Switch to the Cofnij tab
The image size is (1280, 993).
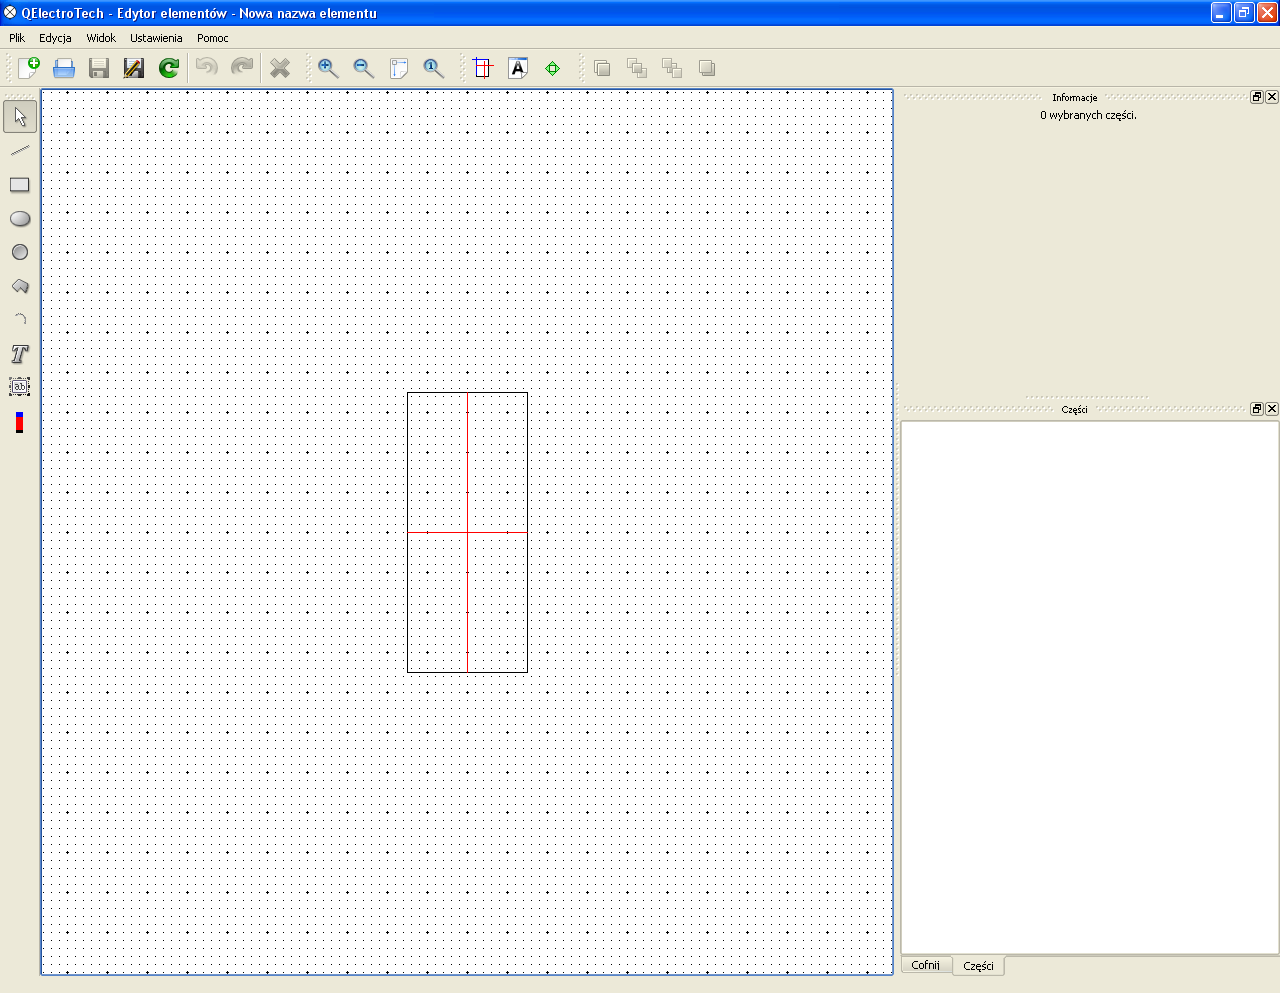(x=925, y=965)
